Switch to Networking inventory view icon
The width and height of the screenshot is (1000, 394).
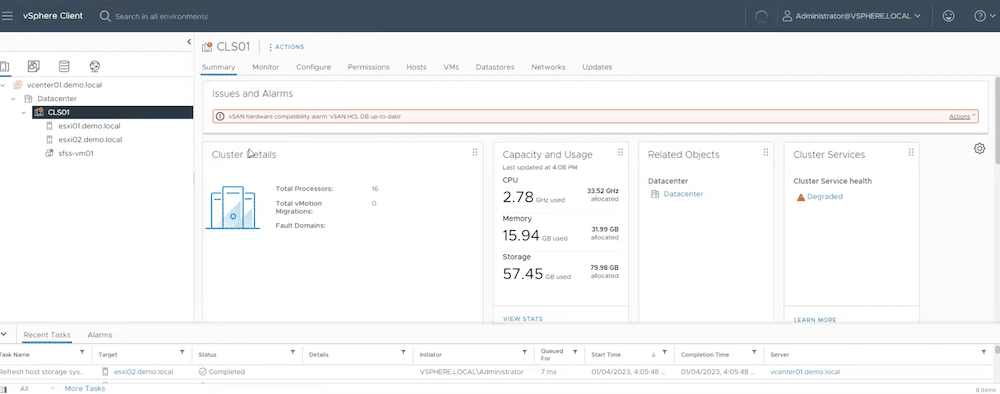(x=95, y=66)
